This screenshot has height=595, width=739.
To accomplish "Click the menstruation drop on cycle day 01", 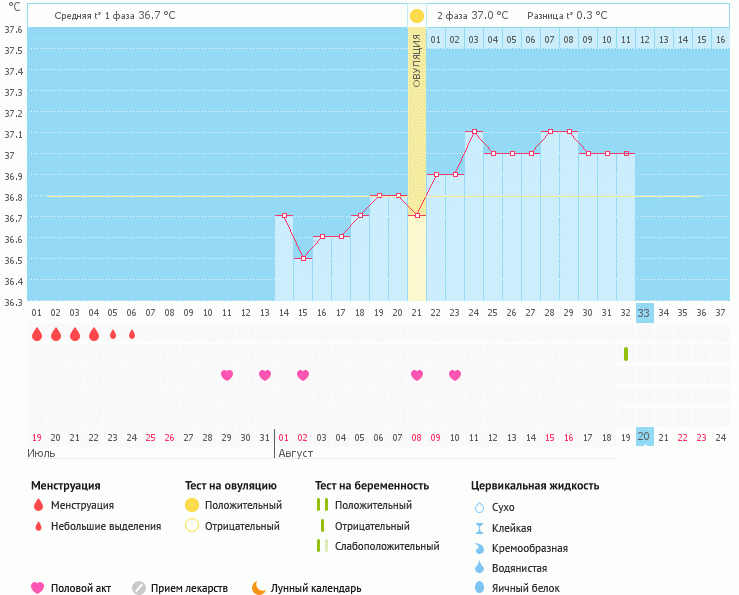I will (x=36, y=334).
